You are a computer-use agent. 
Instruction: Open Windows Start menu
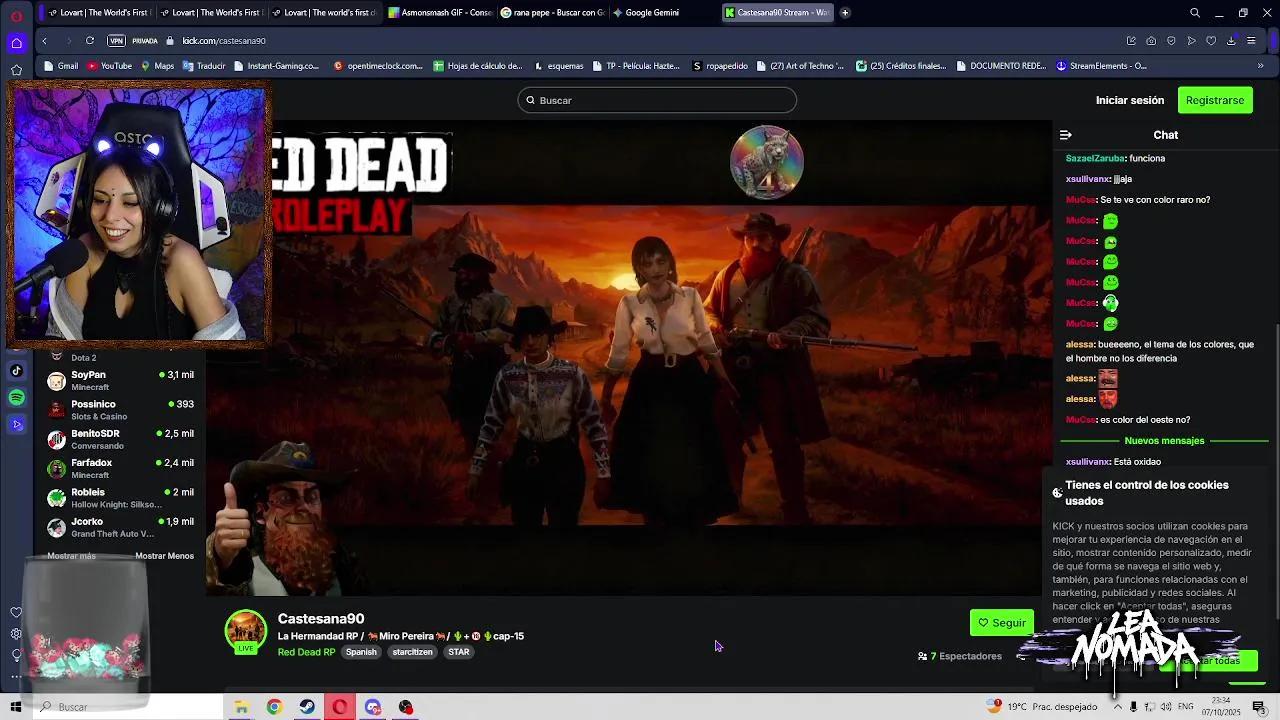(16, 707)
